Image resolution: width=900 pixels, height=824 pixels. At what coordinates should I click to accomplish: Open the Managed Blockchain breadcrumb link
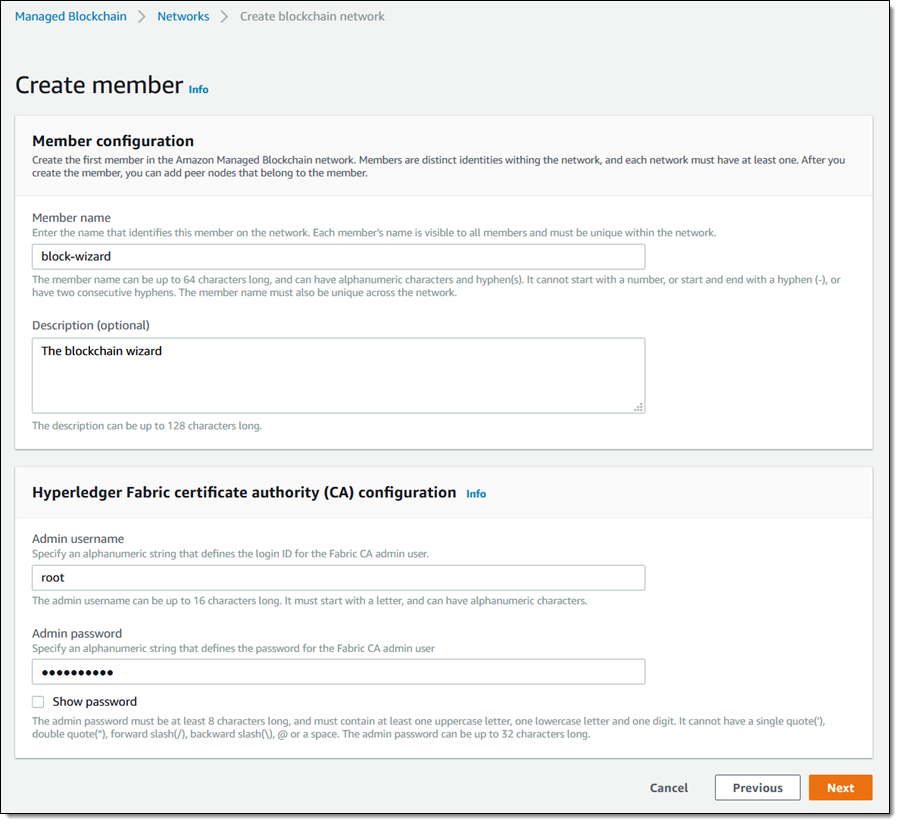pos(70,16)
